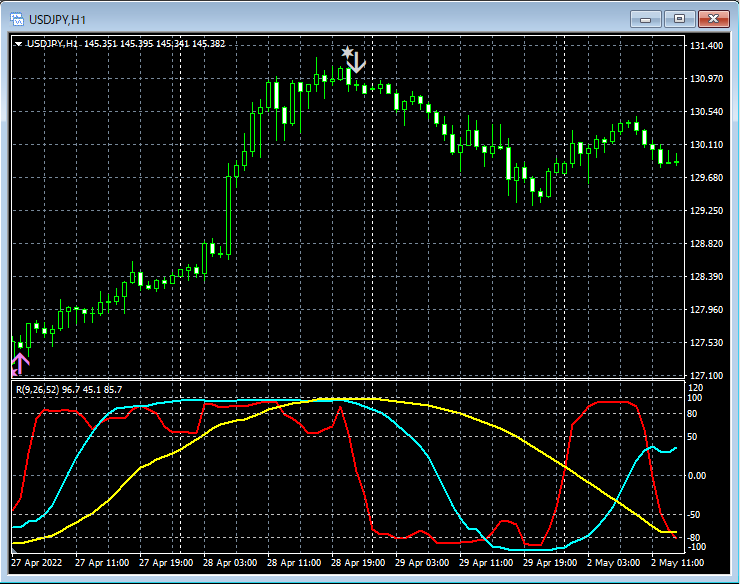Click the 28 Apr 19:00 time label

(359, 564)
